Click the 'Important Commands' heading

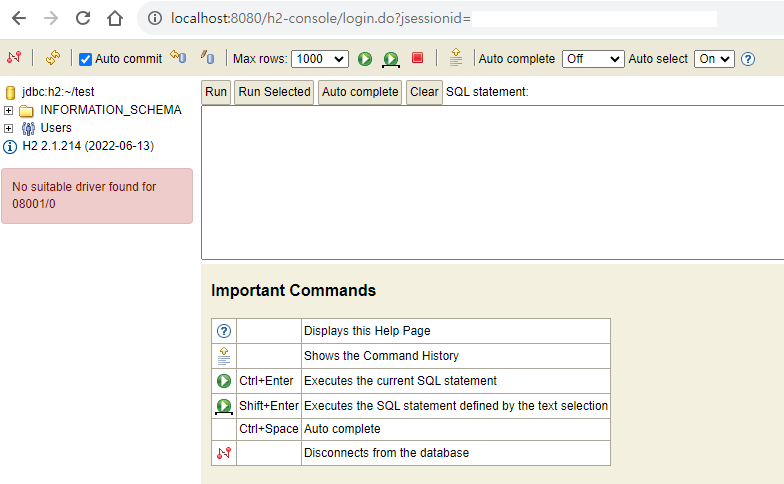coord(294,290)
